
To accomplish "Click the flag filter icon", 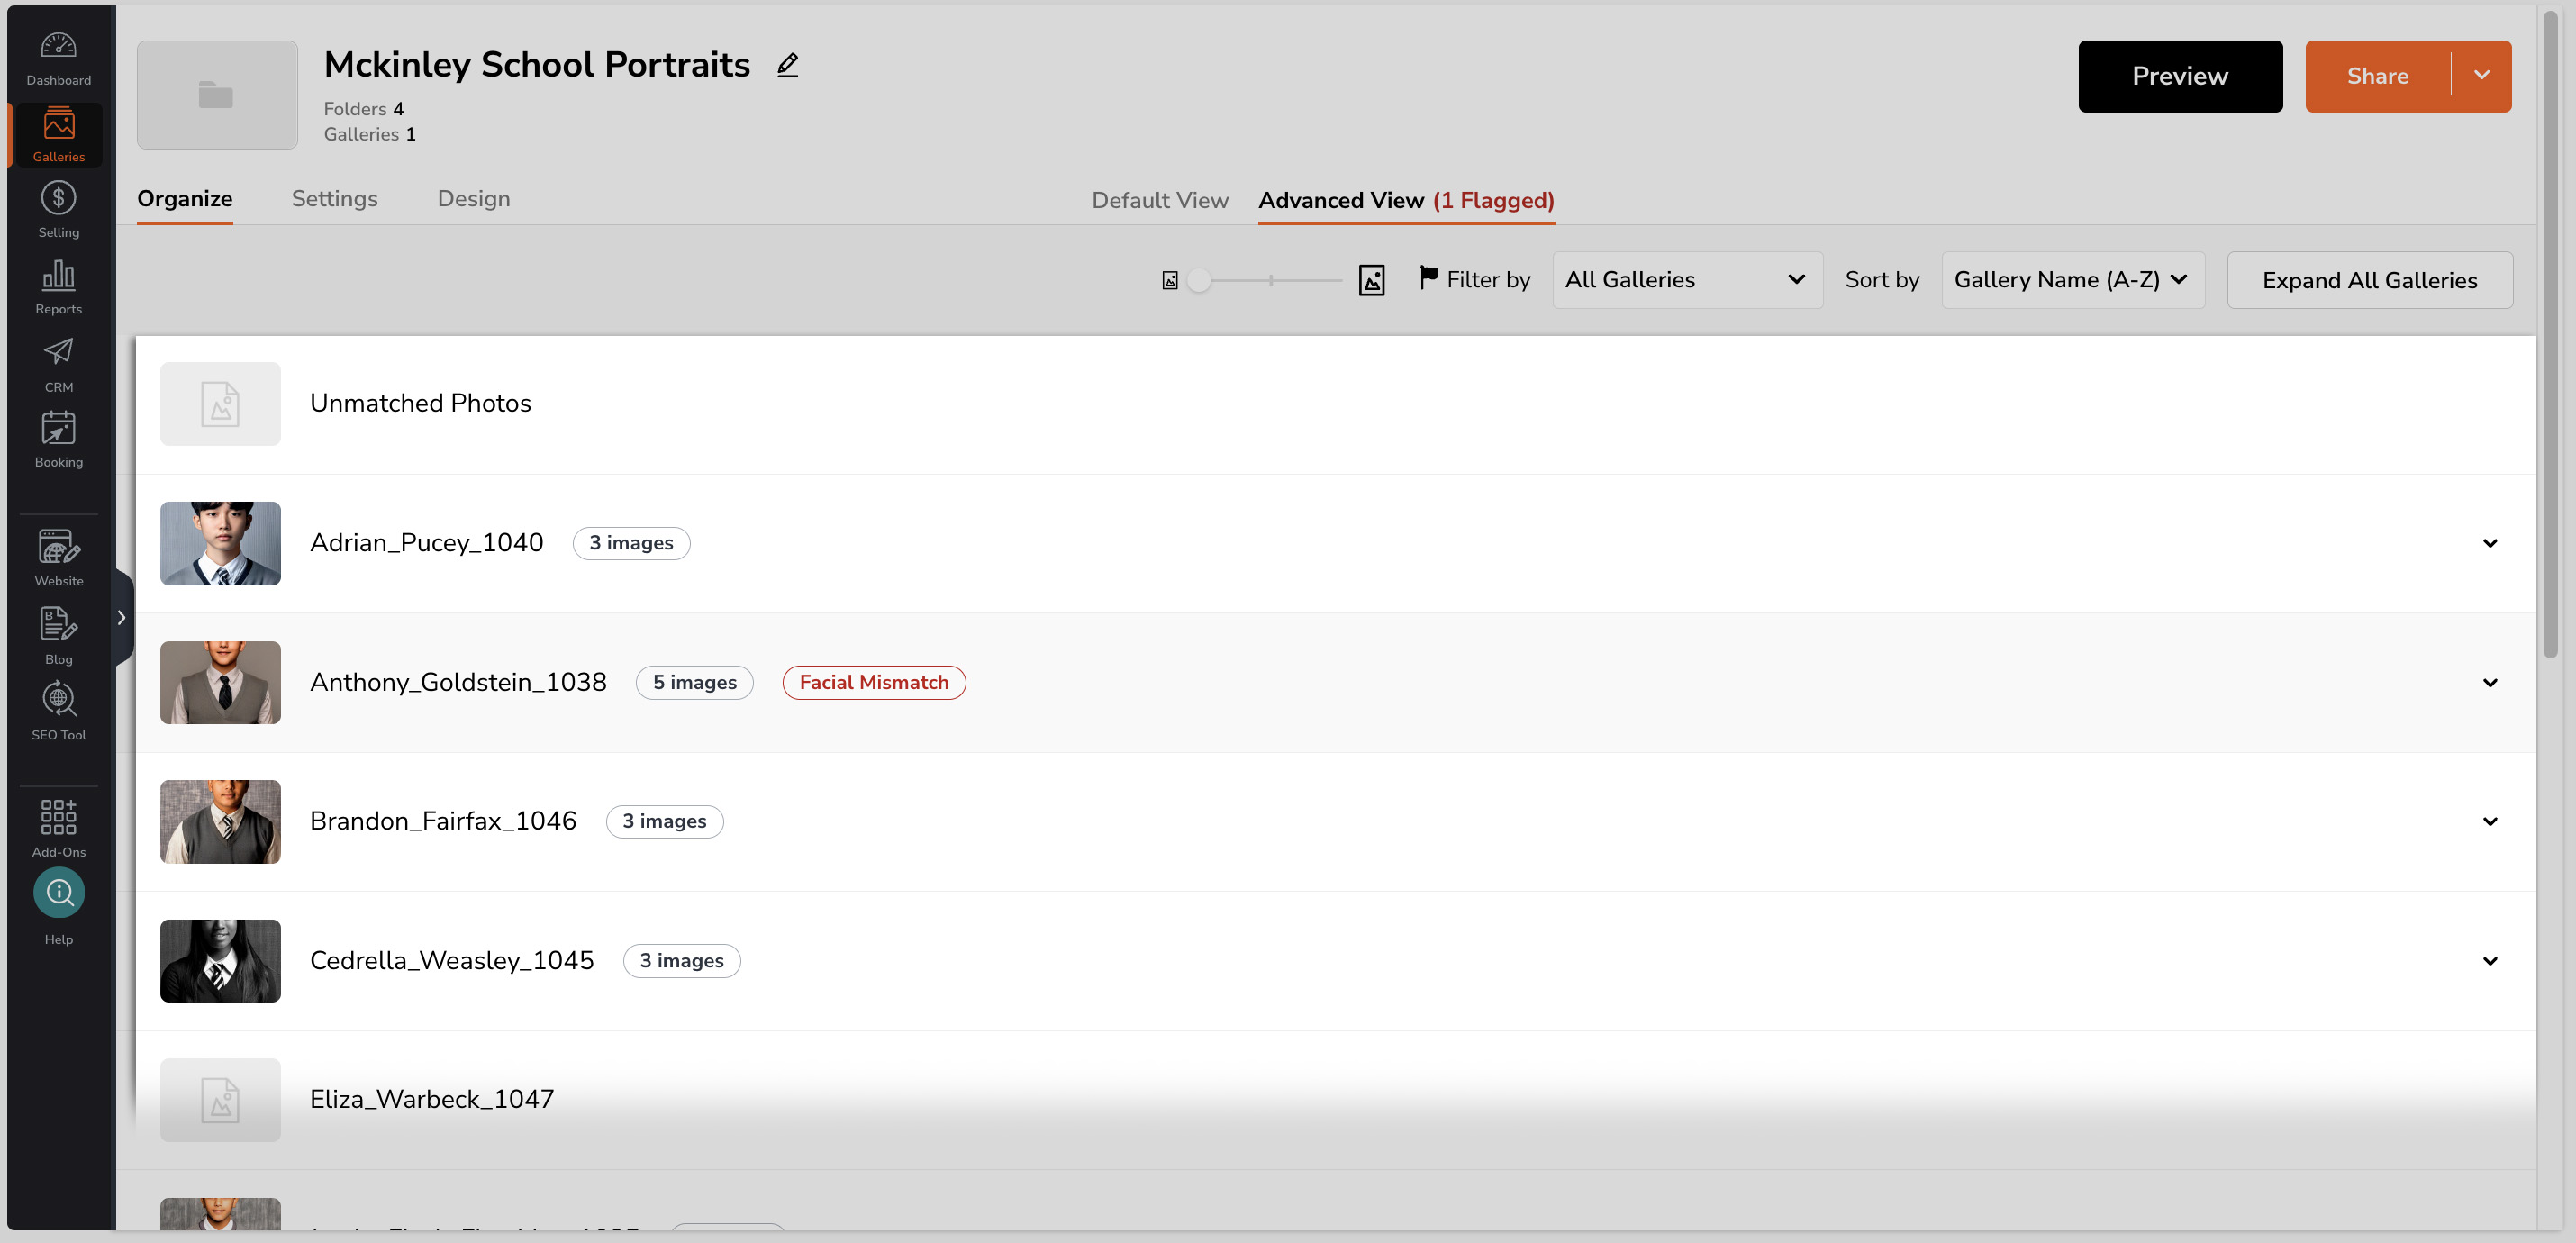I will 1428,278.
